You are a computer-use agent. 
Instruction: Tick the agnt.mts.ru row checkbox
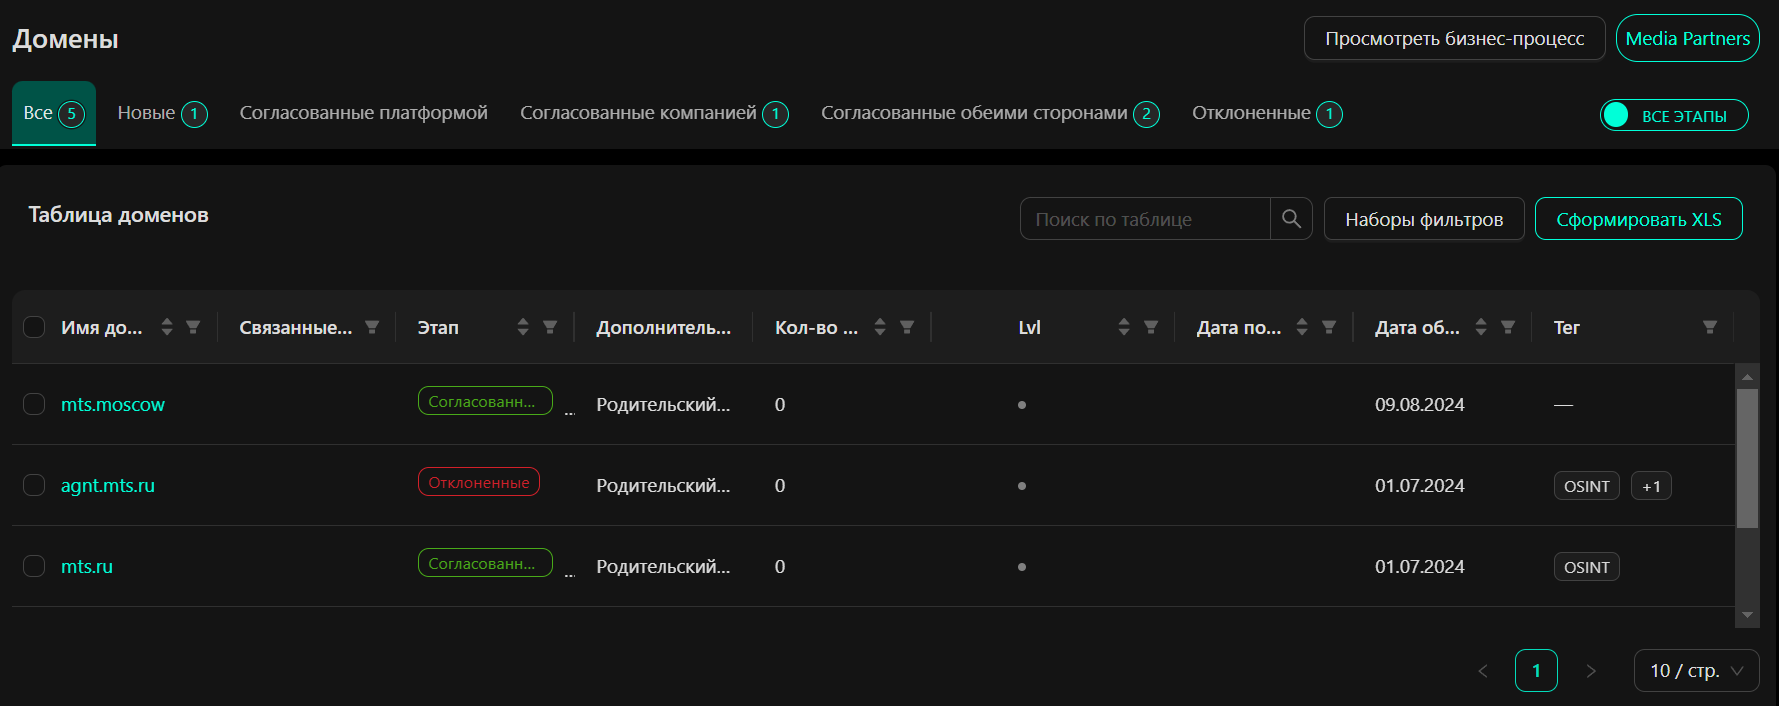[34, 485]
